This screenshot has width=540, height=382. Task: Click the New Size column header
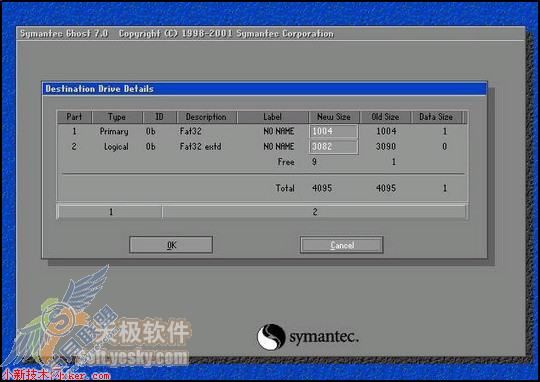click(x=334, y=117)
